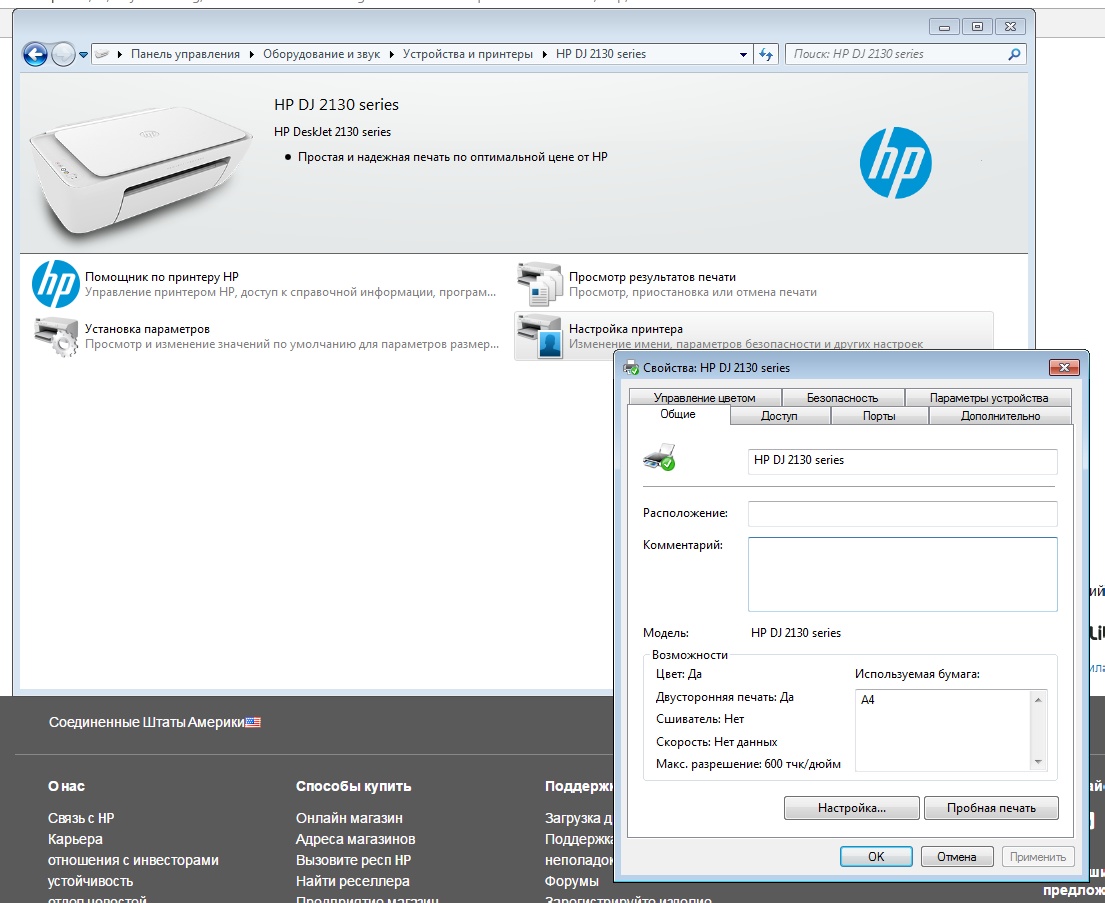Minimize the Explorer window
The height and width of the screenshot is (903, 1105).
point(944,27)
